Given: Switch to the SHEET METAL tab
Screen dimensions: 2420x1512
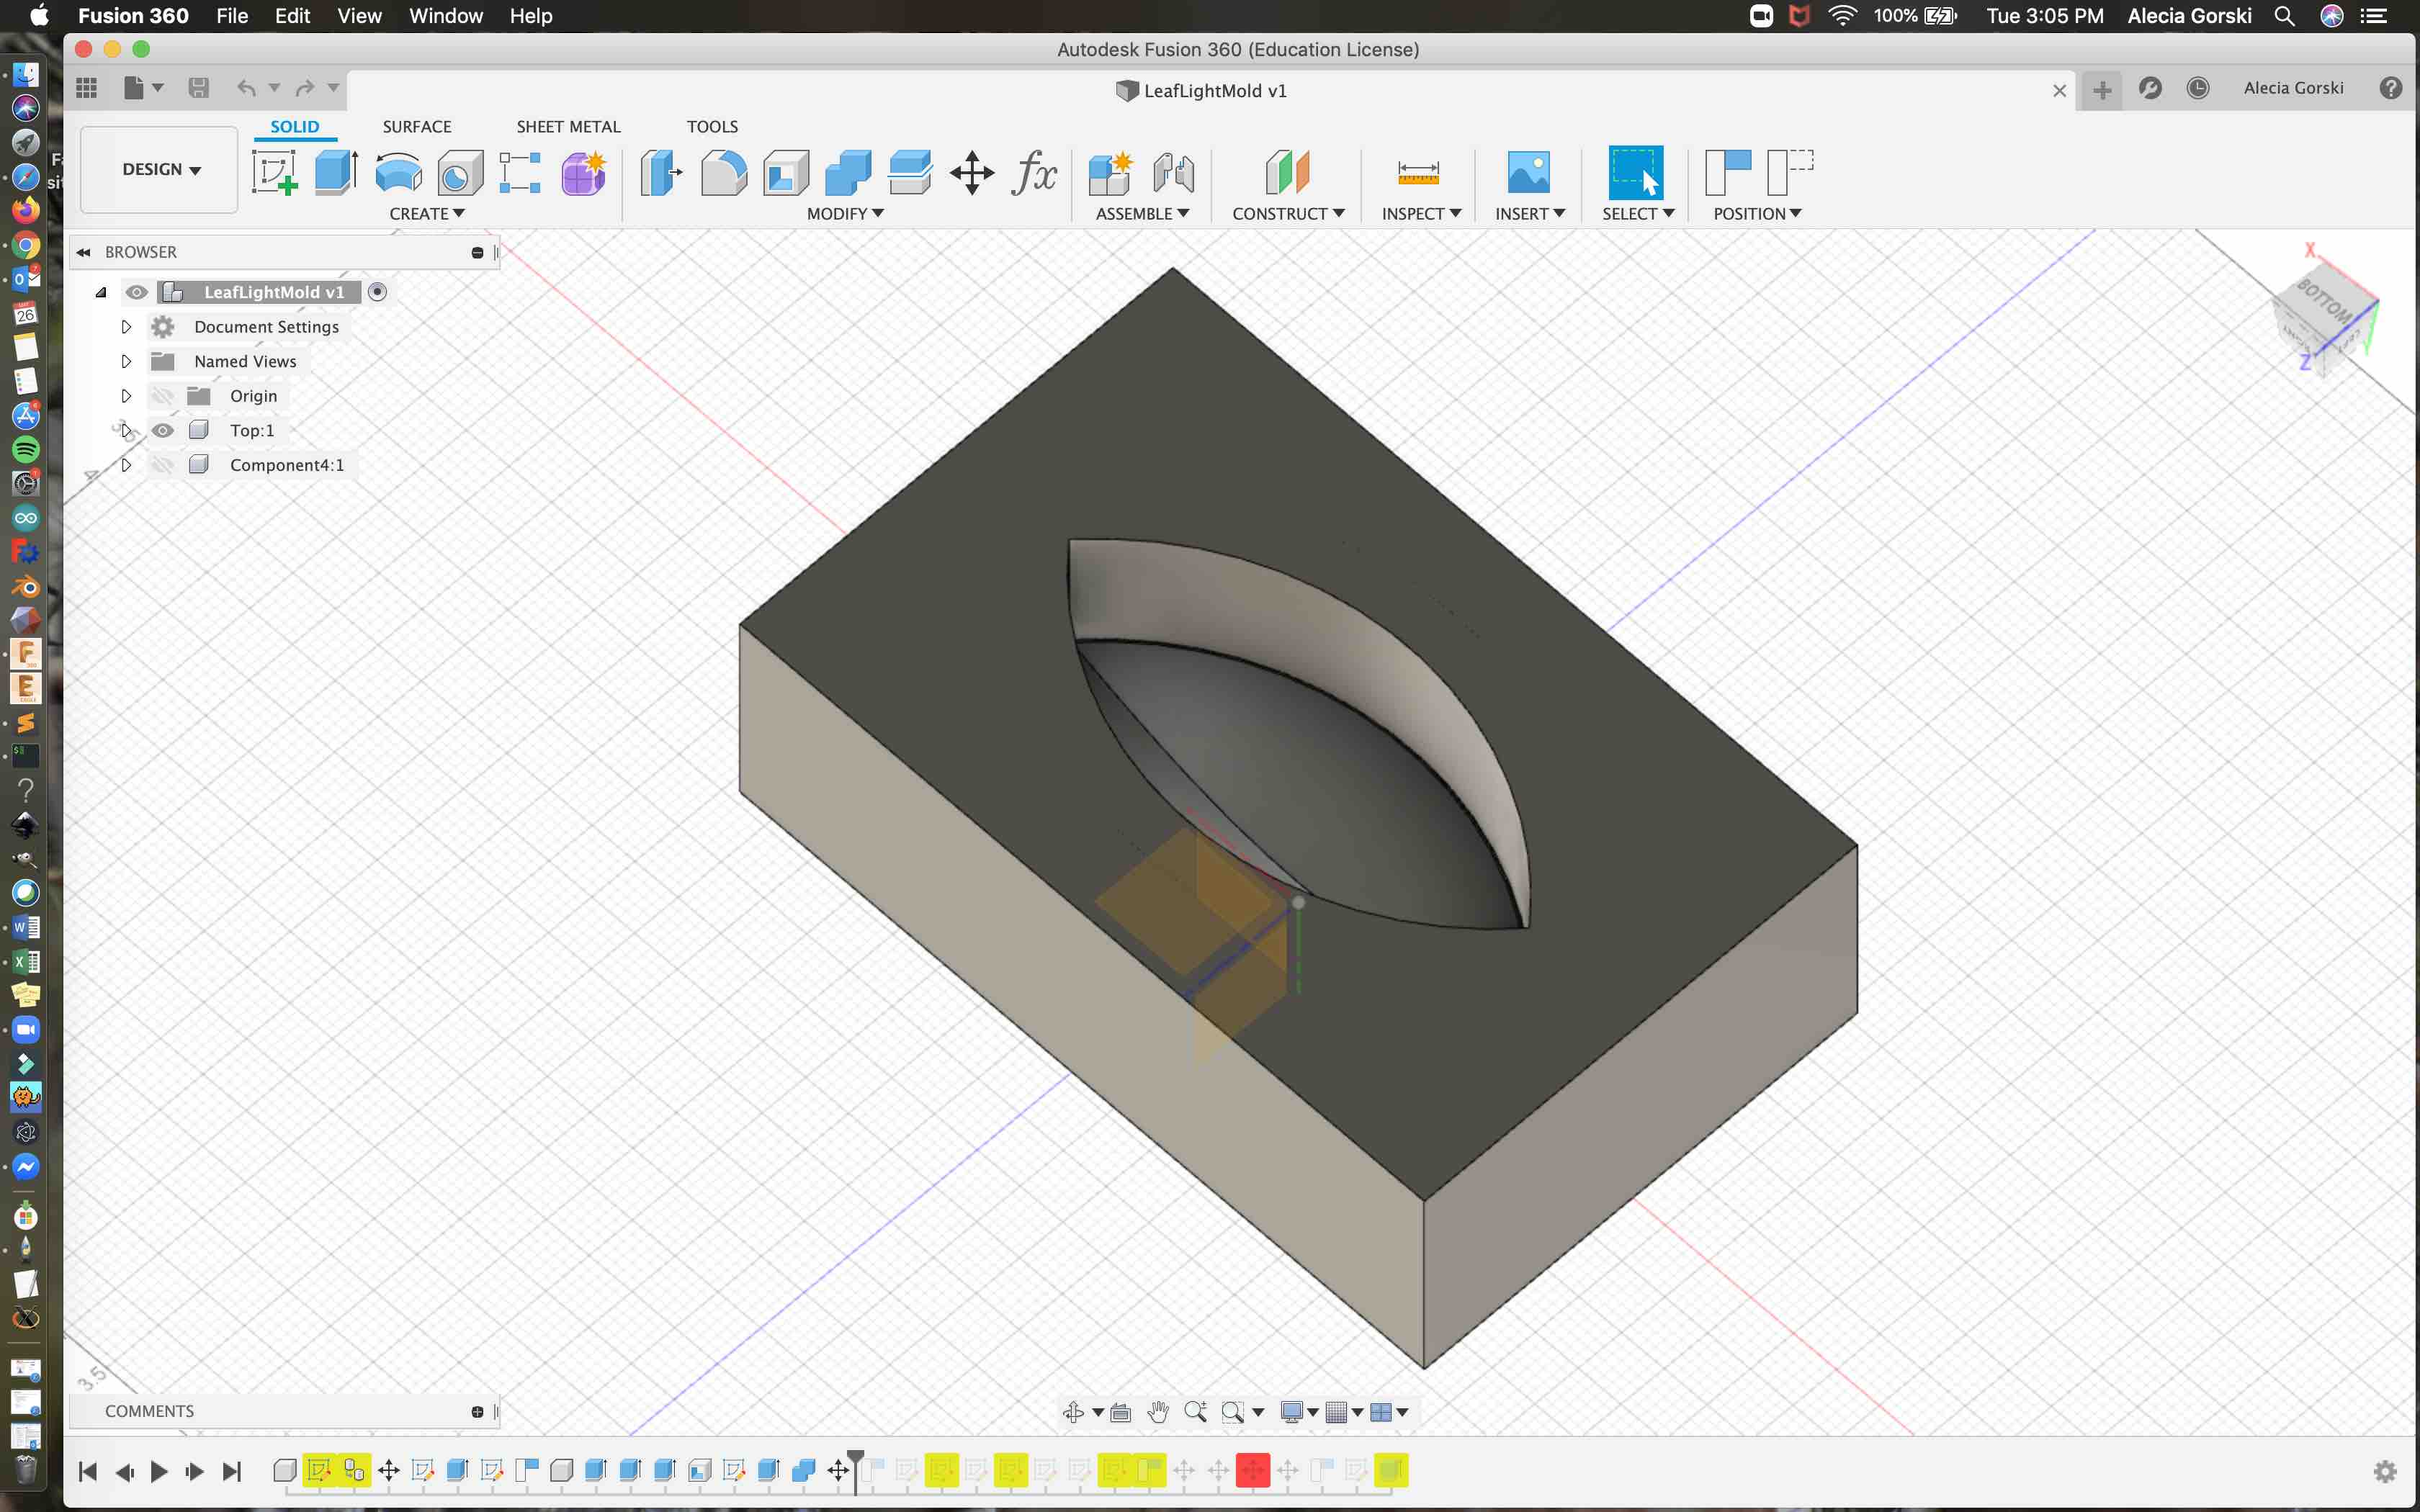Looking at the screenshot, I should (x=568, y=126).
